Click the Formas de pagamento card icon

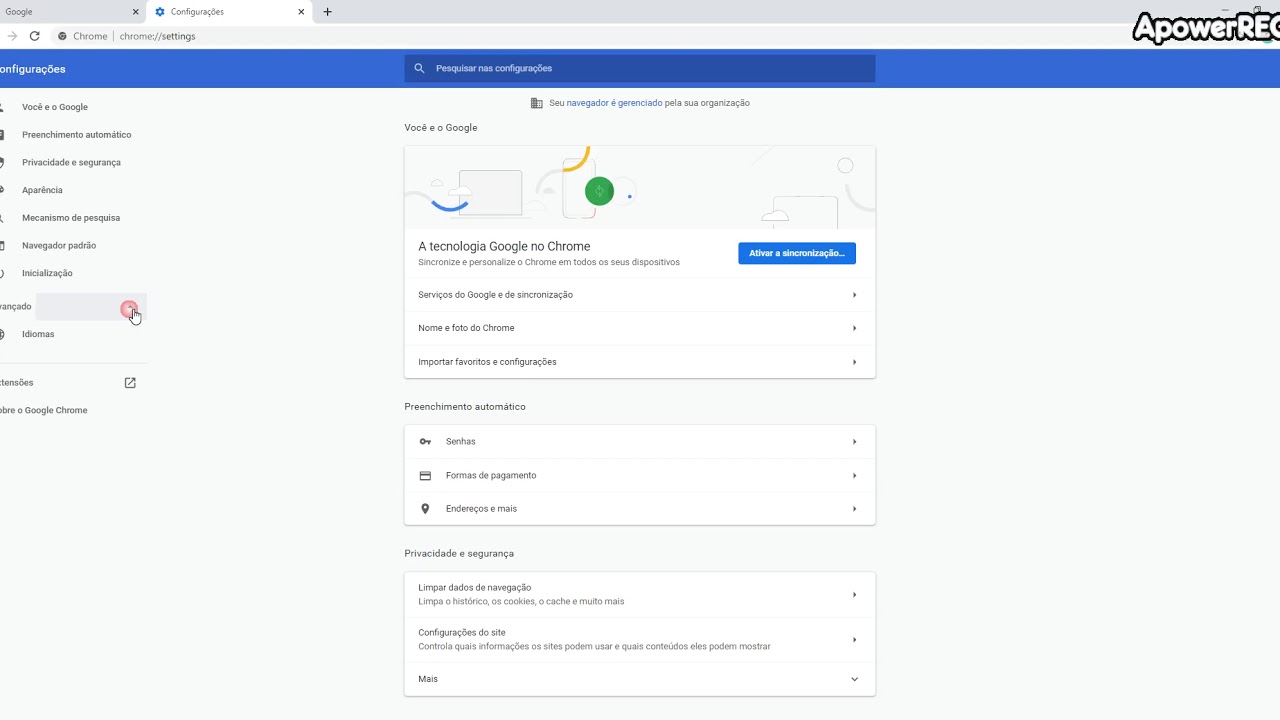425,476
